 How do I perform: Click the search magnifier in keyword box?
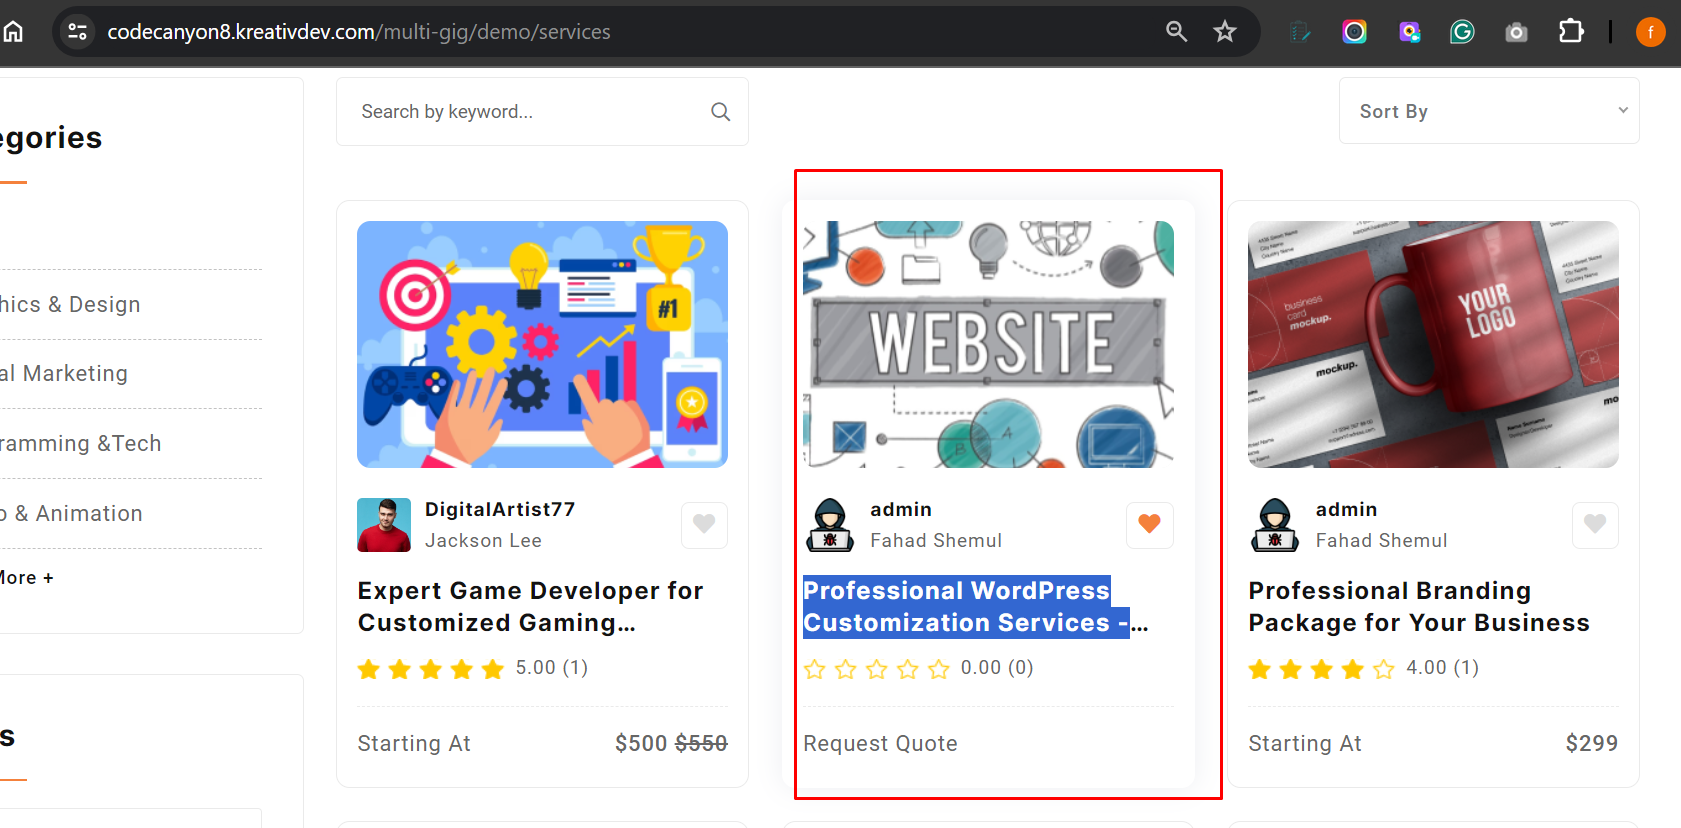pyautogui.click(x=720, y=112)
